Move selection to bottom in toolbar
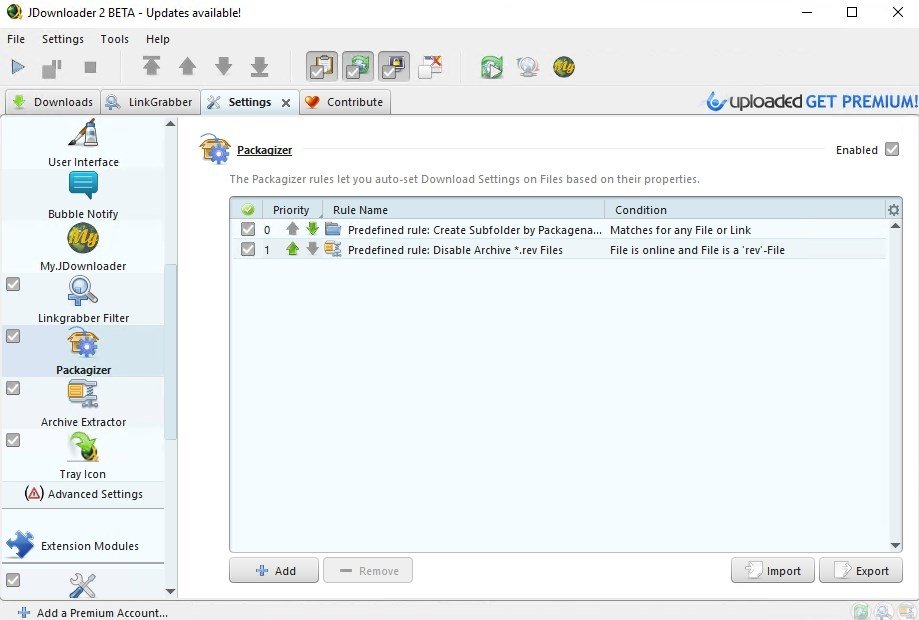Image resolution: width=919 pixels, height=620 pixels. click(x=260, y=66)
